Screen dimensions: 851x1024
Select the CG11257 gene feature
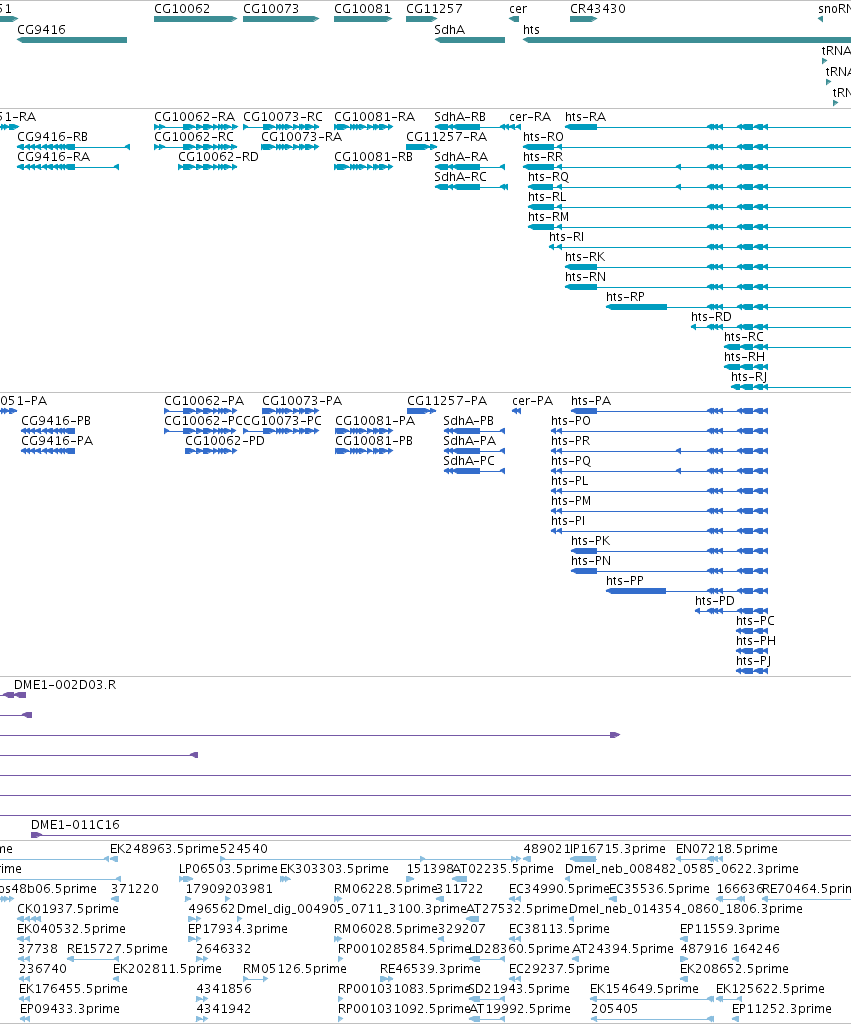click(421, 19)
